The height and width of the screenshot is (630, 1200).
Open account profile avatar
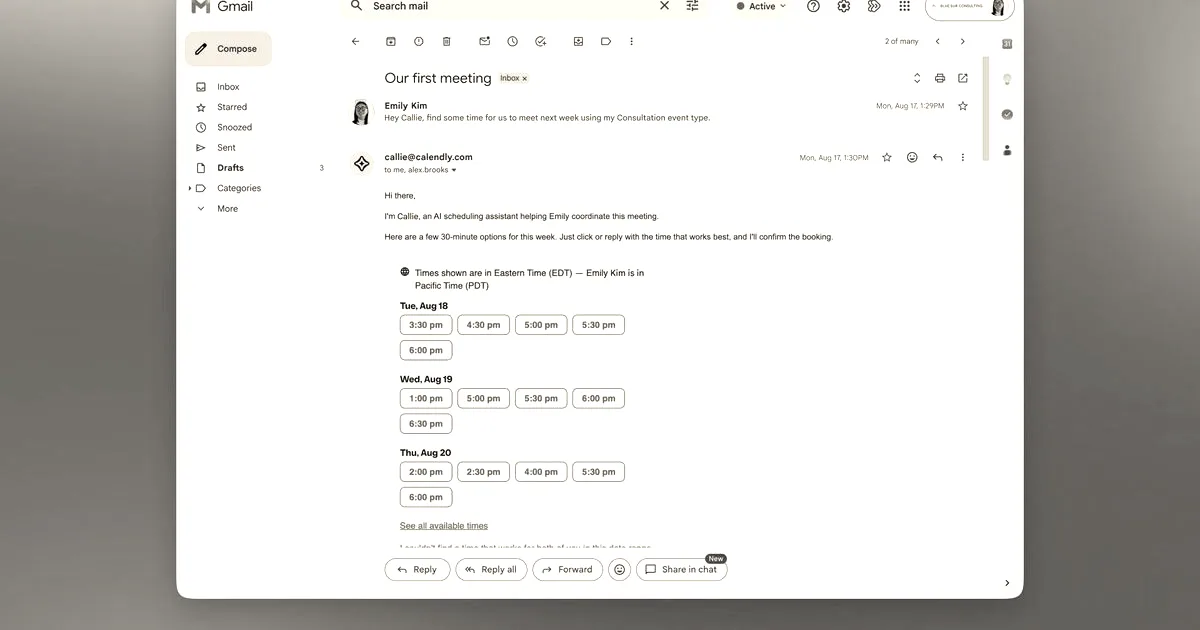pos(997,7)
